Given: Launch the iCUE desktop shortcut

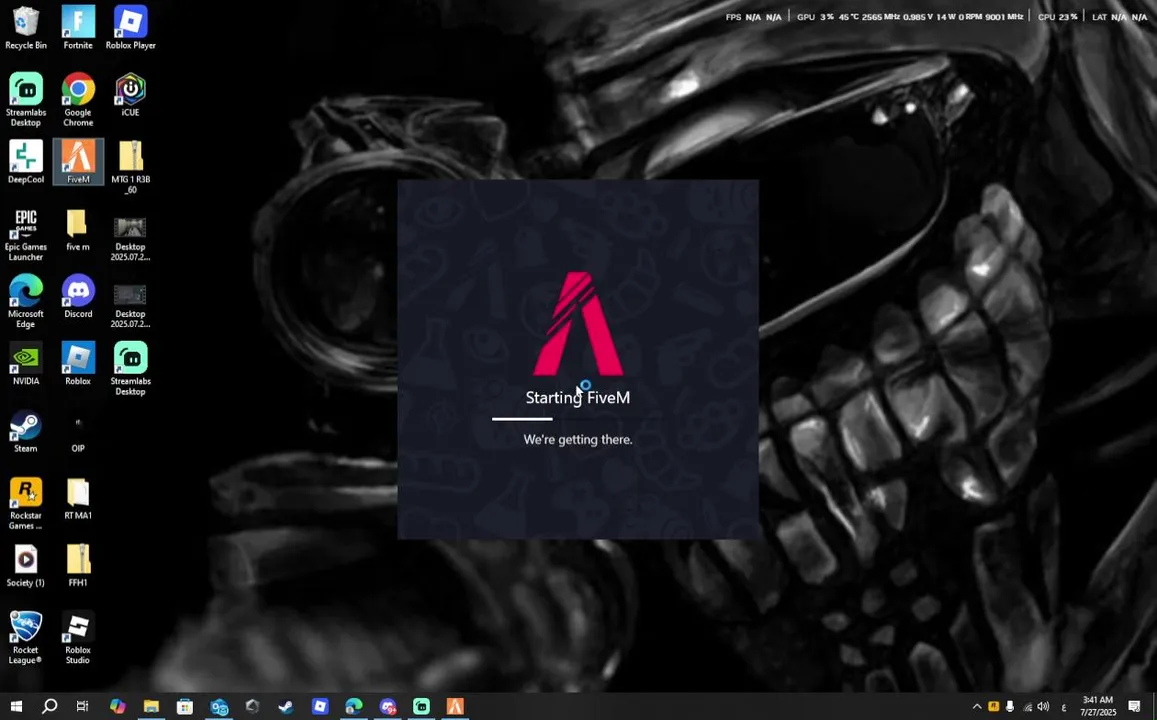Looking at the screenshot, I should pyautogui.click(x=131, y=94).
